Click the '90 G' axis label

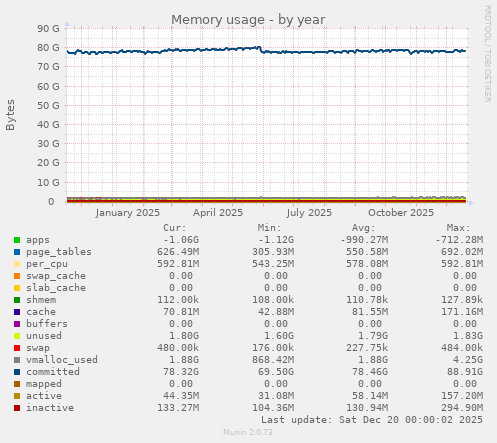pyautogui.click(x=48, y=28)
